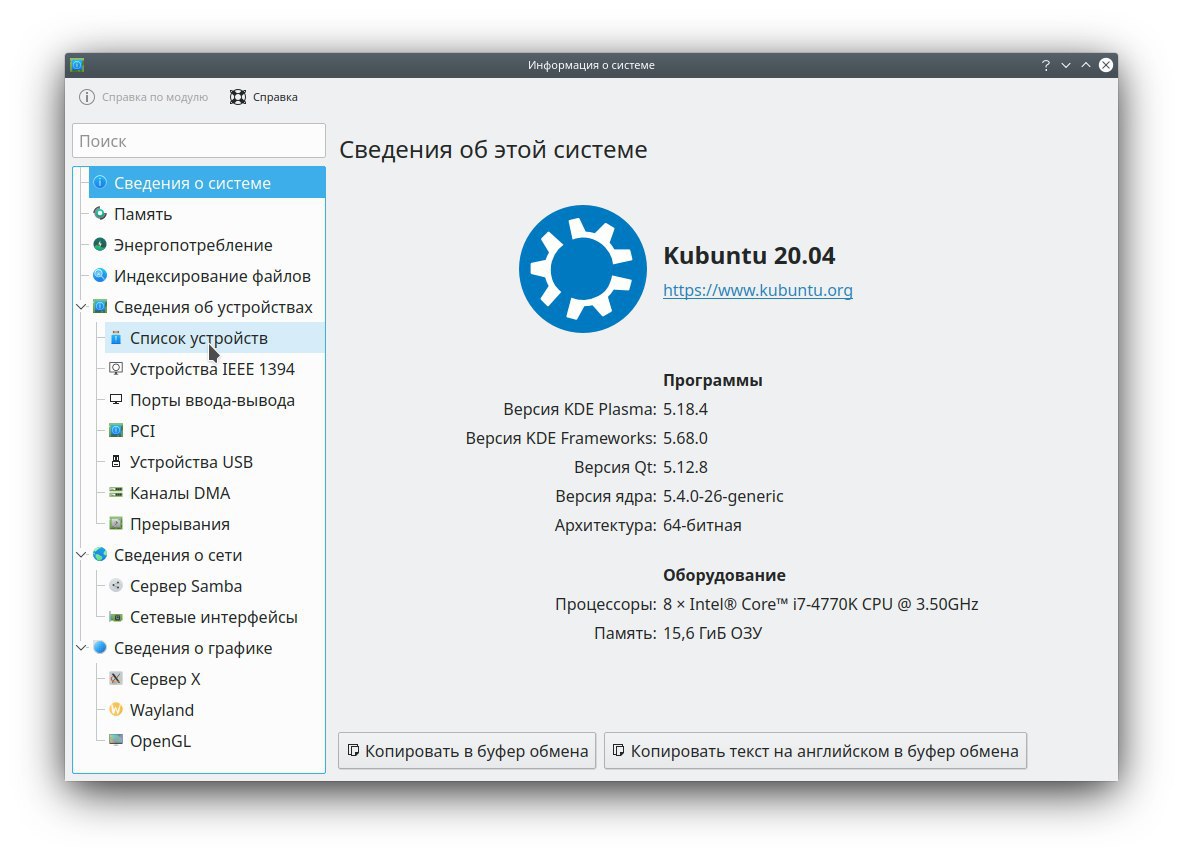Select Сведения об устройствах category
Screen dimensions: 1183x858
click(207, 306)
